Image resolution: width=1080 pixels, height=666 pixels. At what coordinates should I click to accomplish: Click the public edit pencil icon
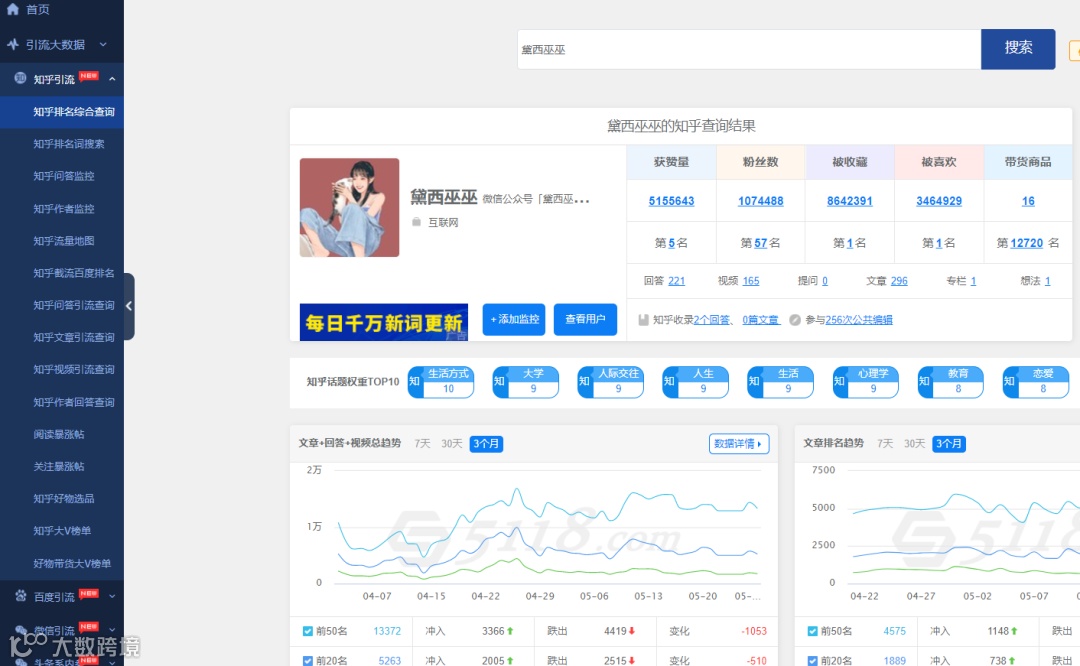pyautogui.click(x=795, y=320)
